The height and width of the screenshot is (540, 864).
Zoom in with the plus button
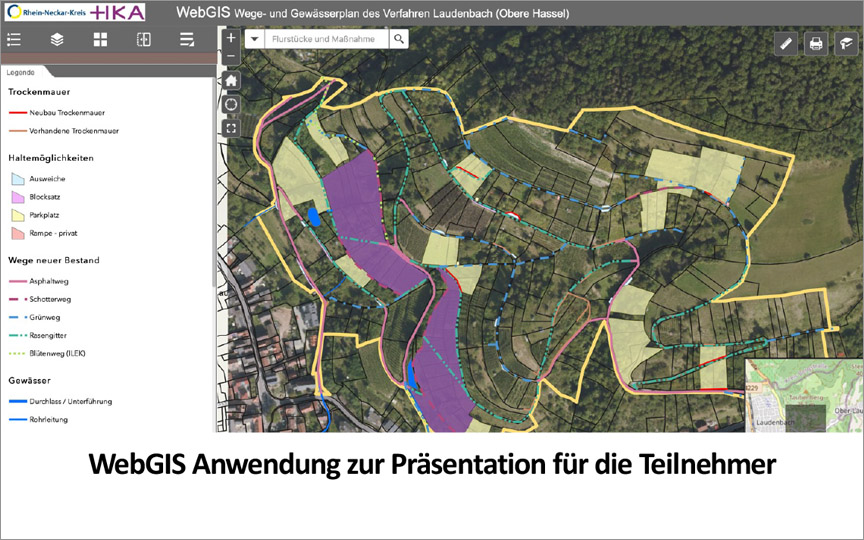(231, 38)
